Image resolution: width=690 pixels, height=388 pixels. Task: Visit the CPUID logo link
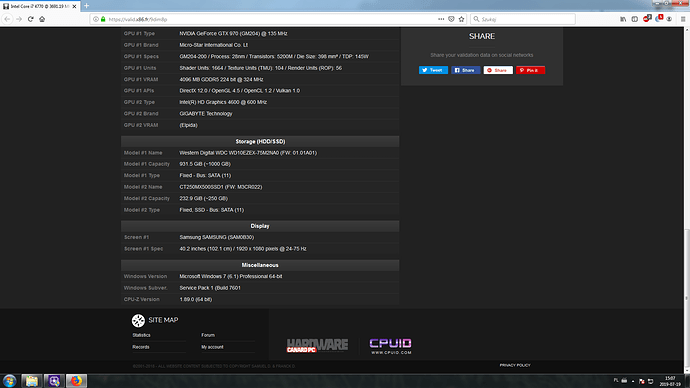click(390, 346)
